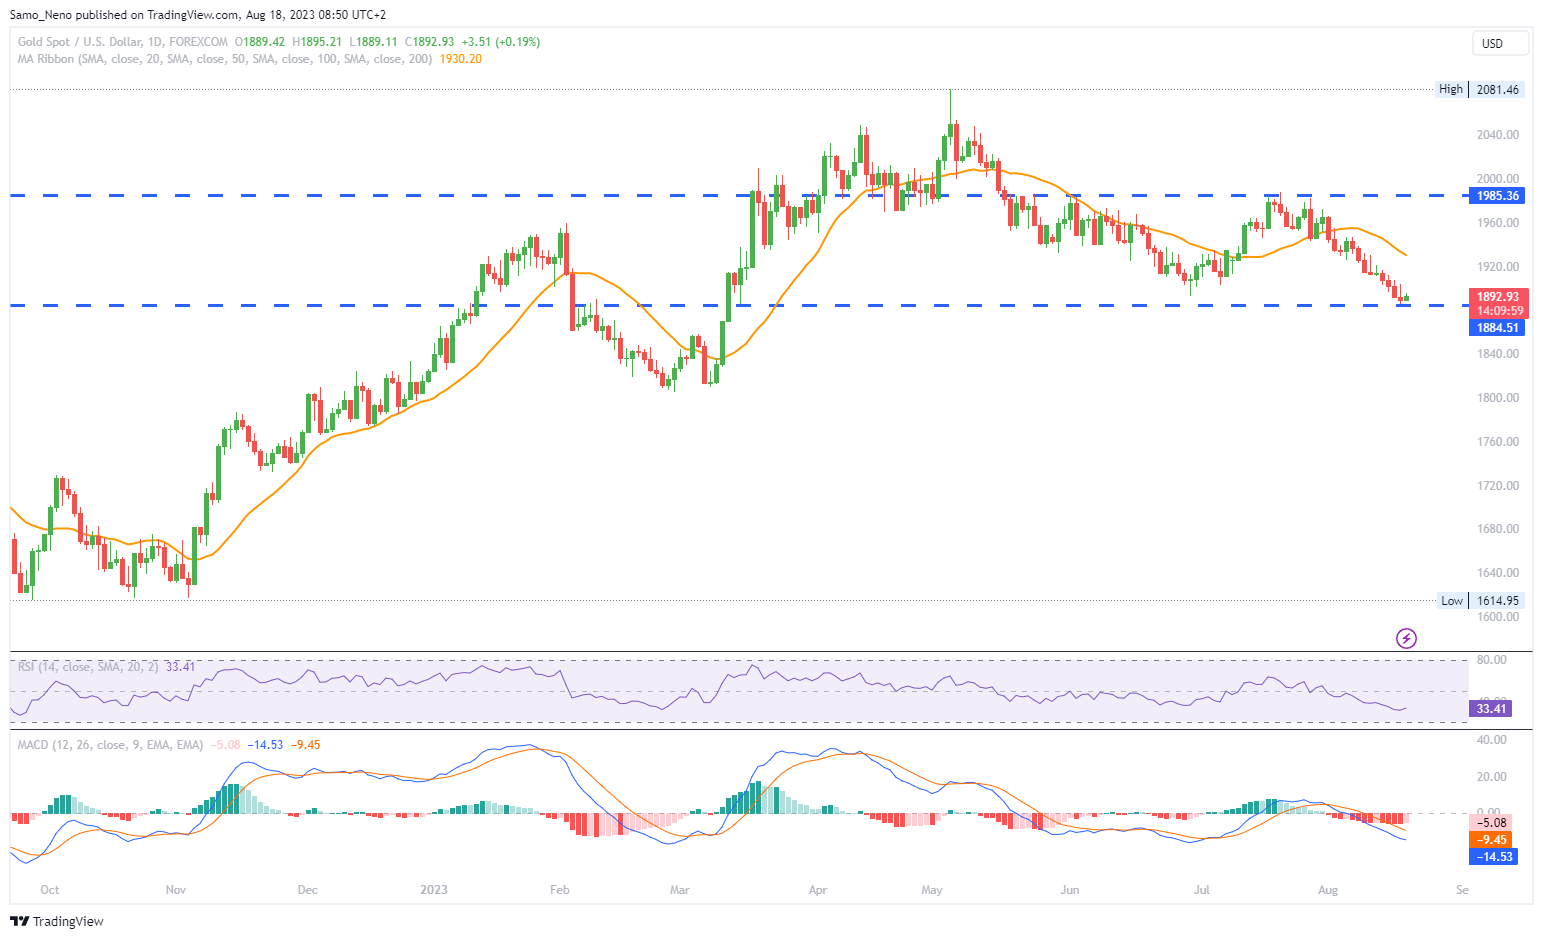Click the MA Ribbon value 1930.20
The width and height of the screenshot is (1543, 939).
click(461, 59)
